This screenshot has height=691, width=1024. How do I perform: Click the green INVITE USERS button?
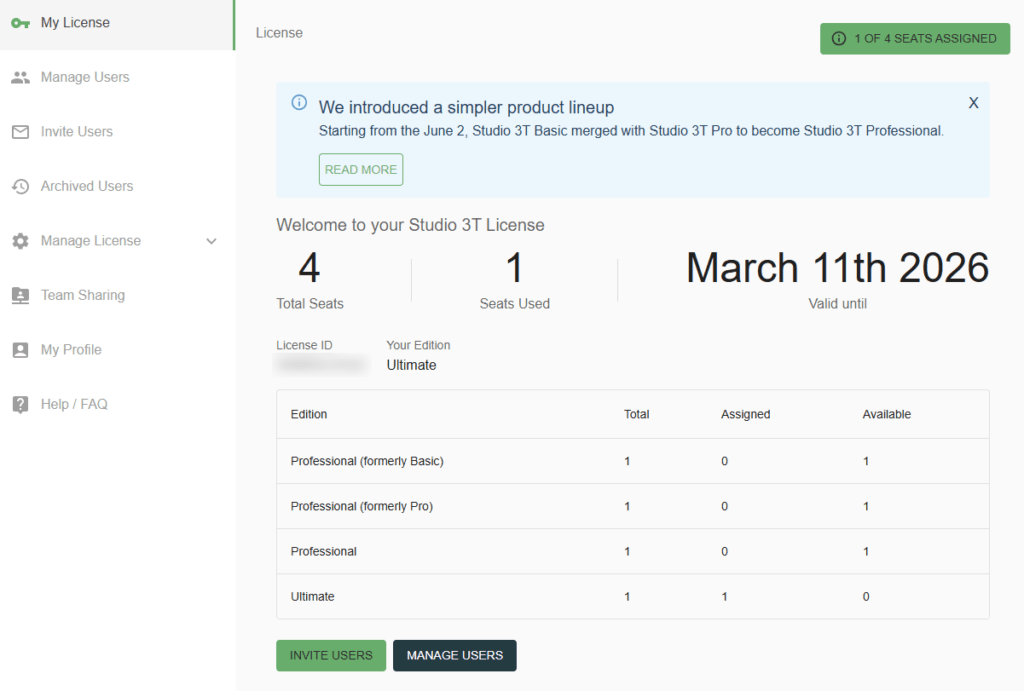coord(331,655)
